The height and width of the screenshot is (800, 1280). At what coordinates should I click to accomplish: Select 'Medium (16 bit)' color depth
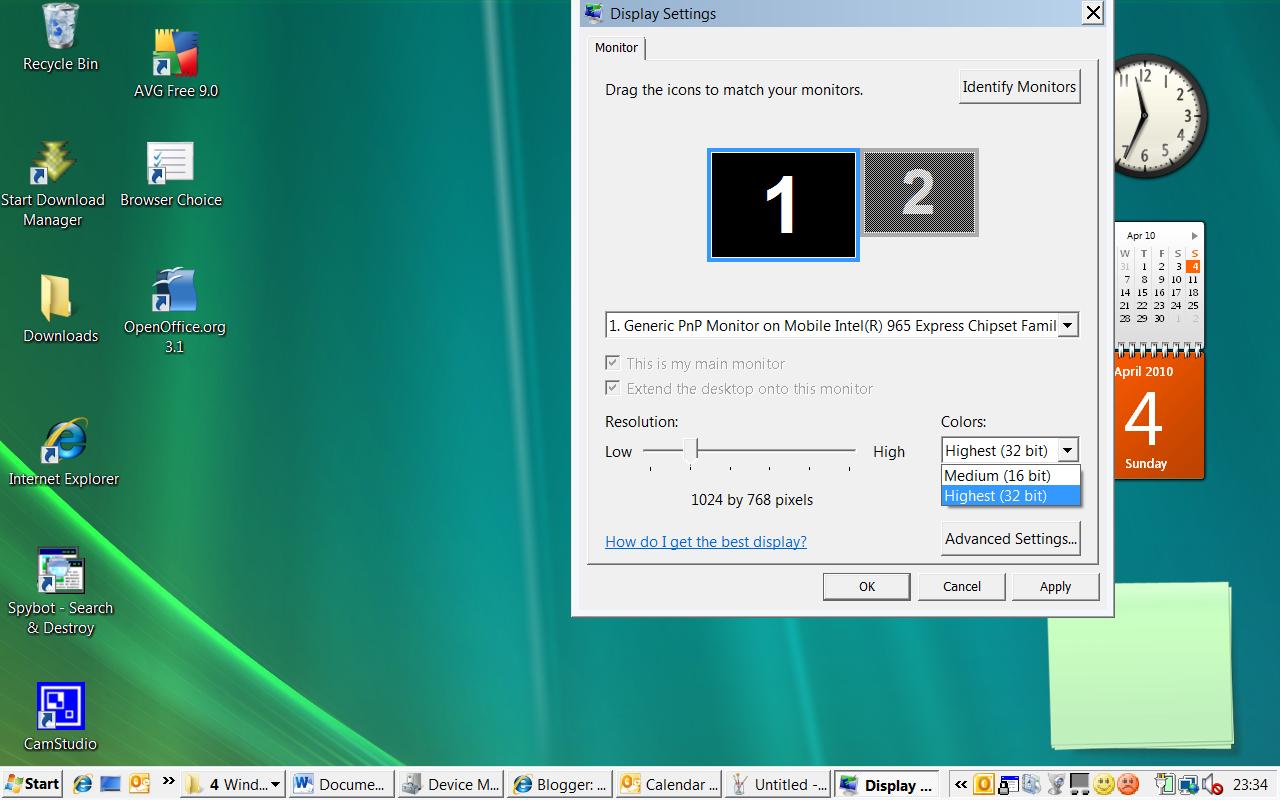997,476
